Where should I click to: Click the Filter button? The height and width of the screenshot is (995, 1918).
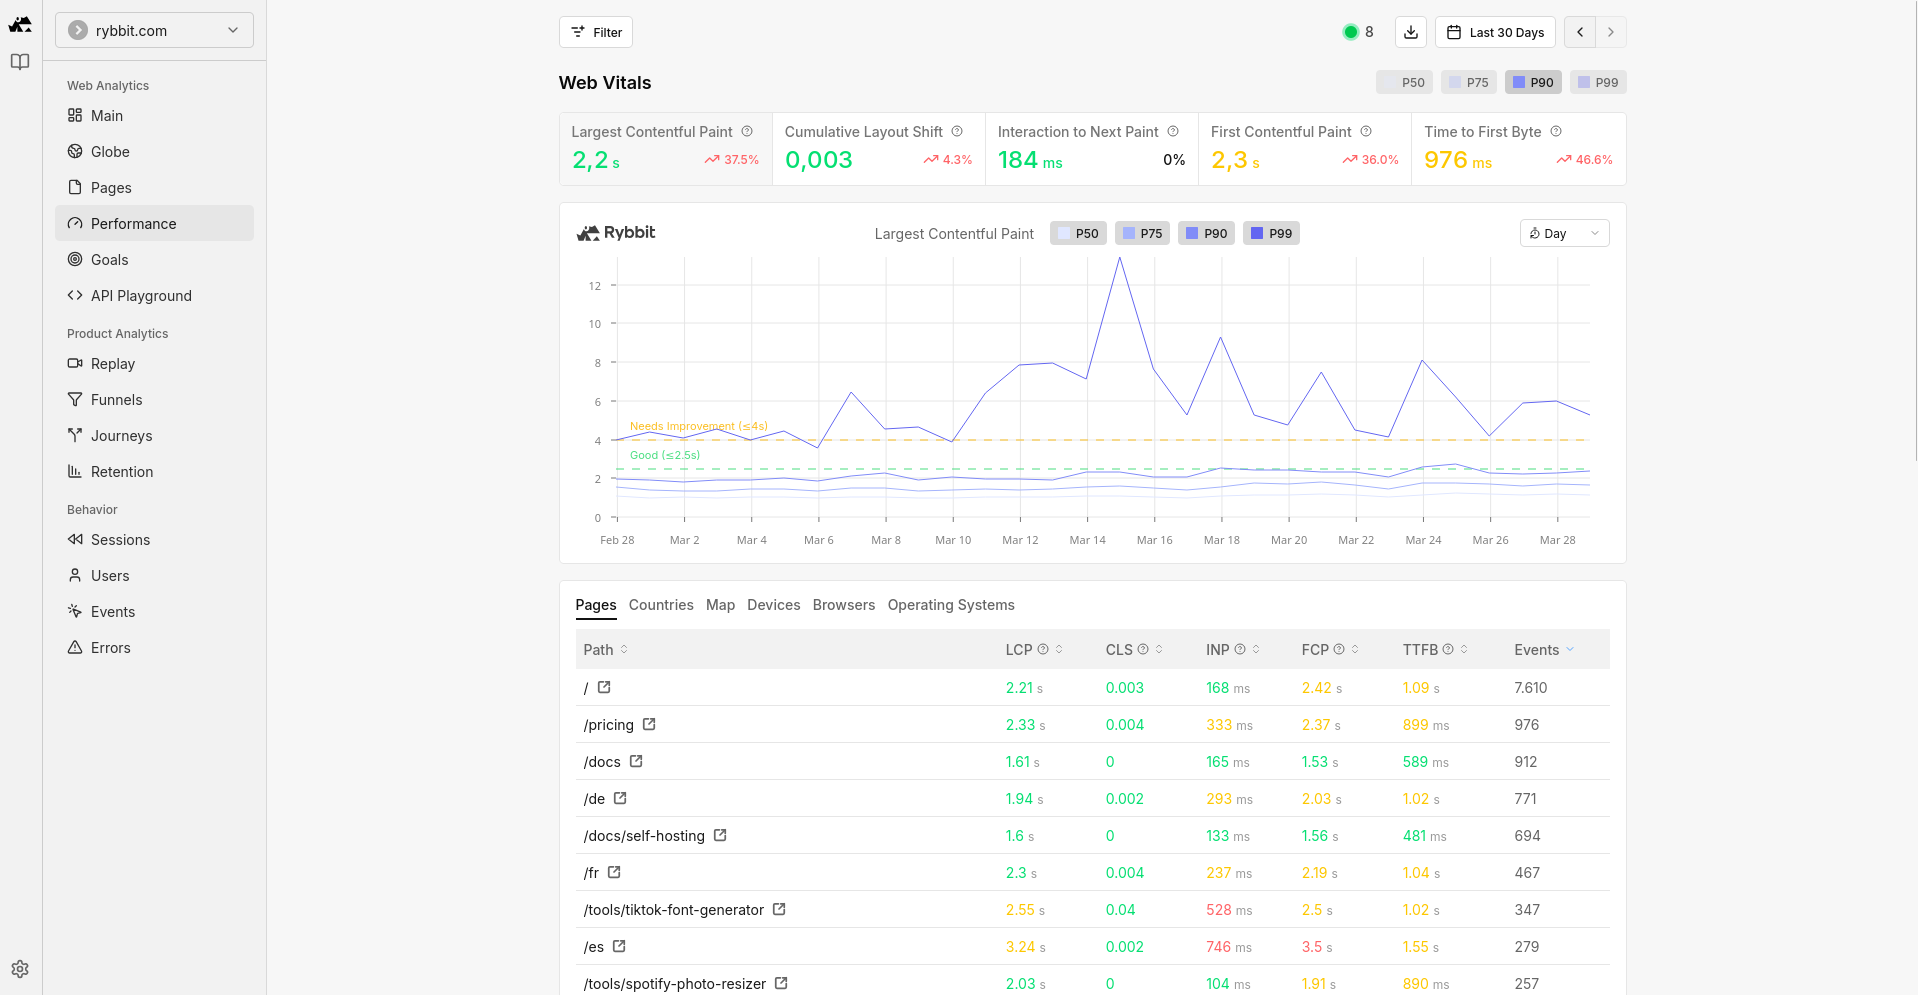coord(595,31)
